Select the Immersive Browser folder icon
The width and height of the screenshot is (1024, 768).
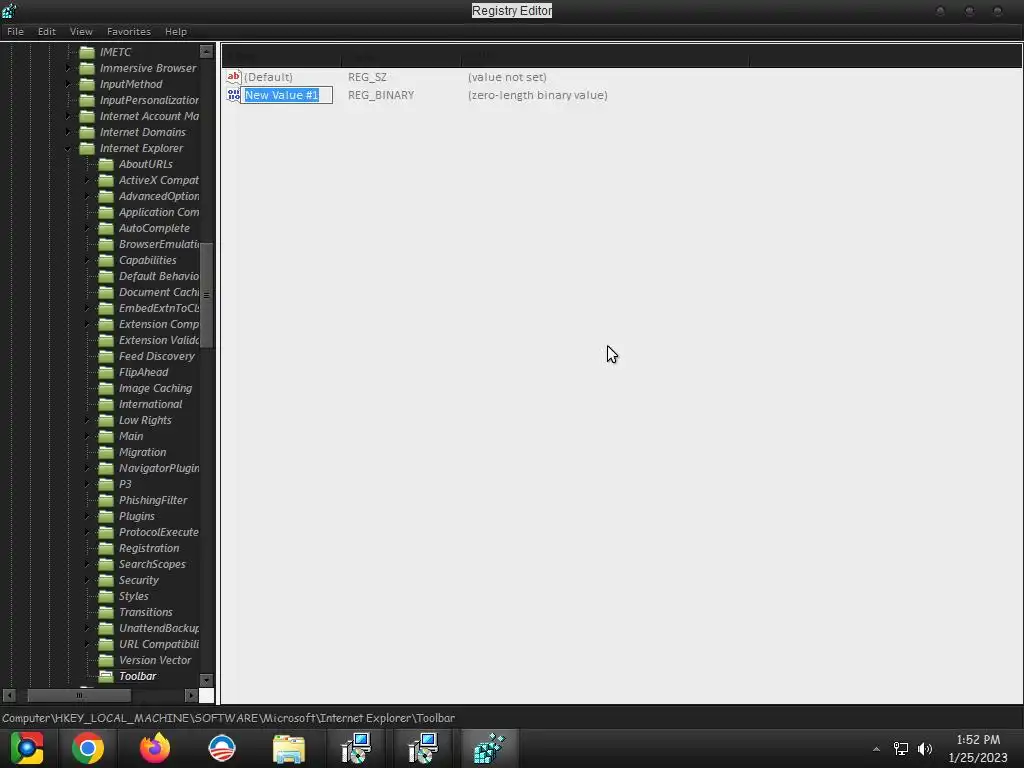[87, 68]
